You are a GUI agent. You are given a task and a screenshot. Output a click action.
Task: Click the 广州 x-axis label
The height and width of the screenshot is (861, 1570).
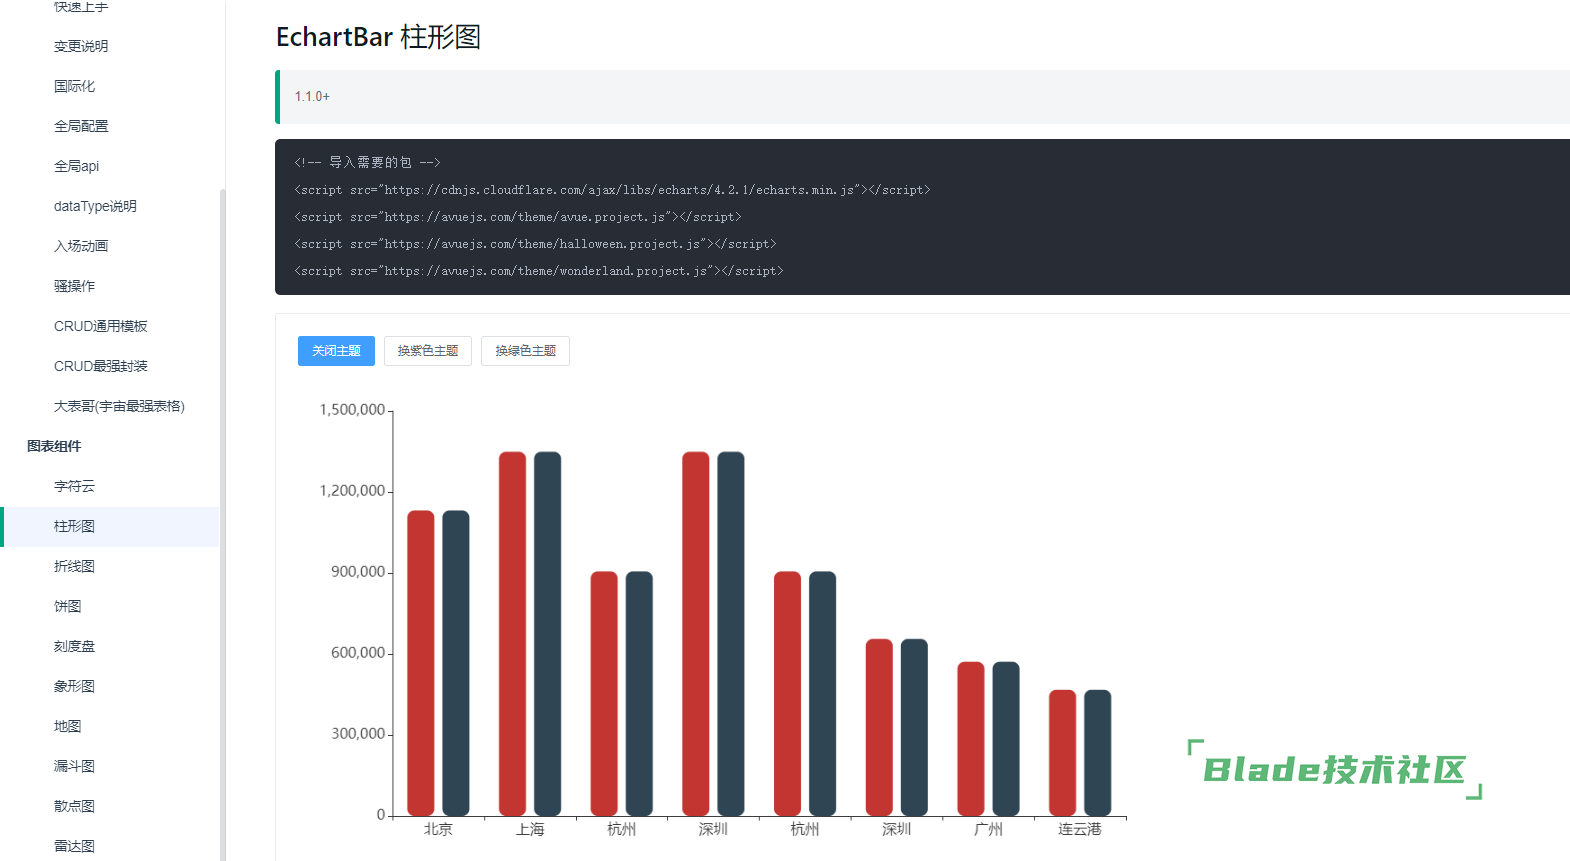click(x=988, y=829)
